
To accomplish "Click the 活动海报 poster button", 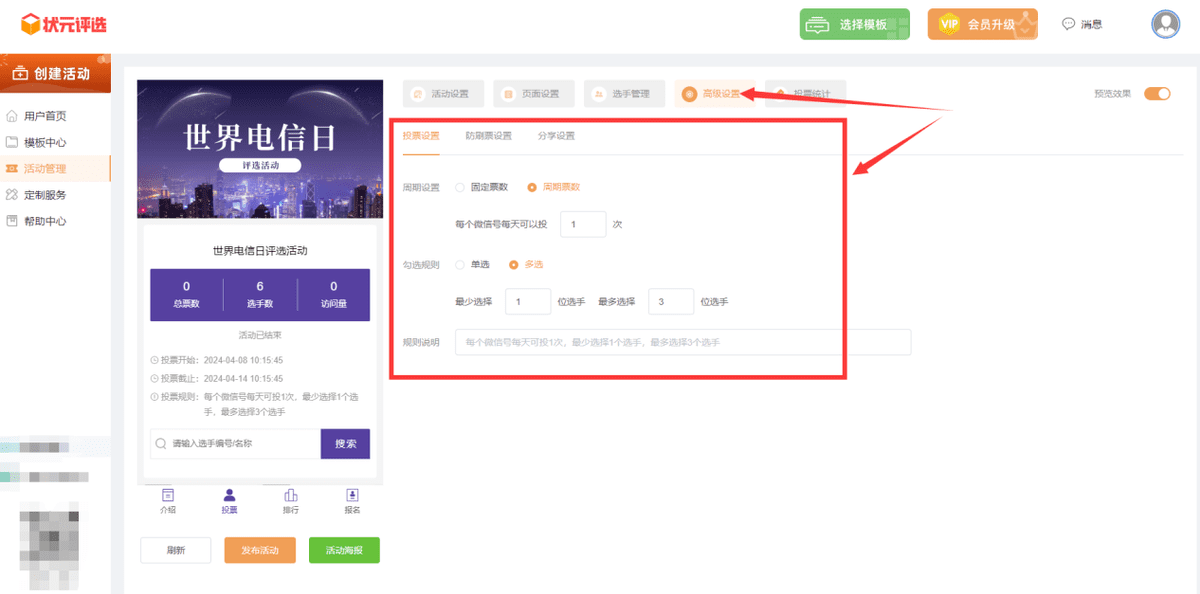I will 344,549.
